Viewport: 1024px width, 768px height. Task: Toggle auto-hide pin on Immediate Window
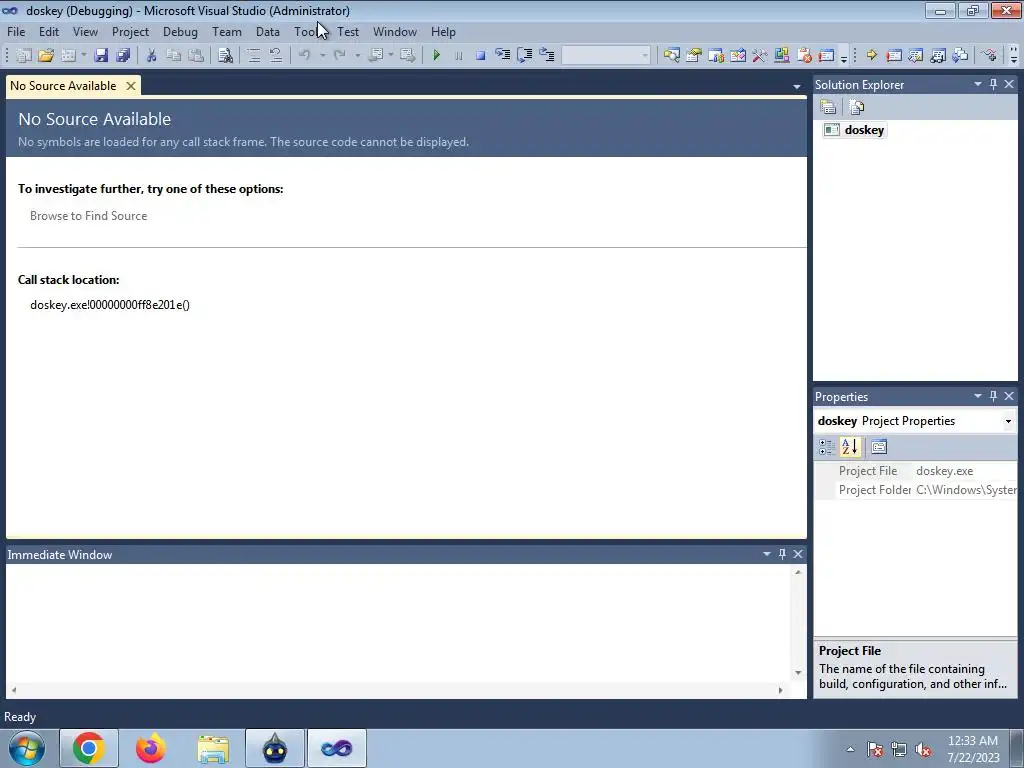(782, 554)
